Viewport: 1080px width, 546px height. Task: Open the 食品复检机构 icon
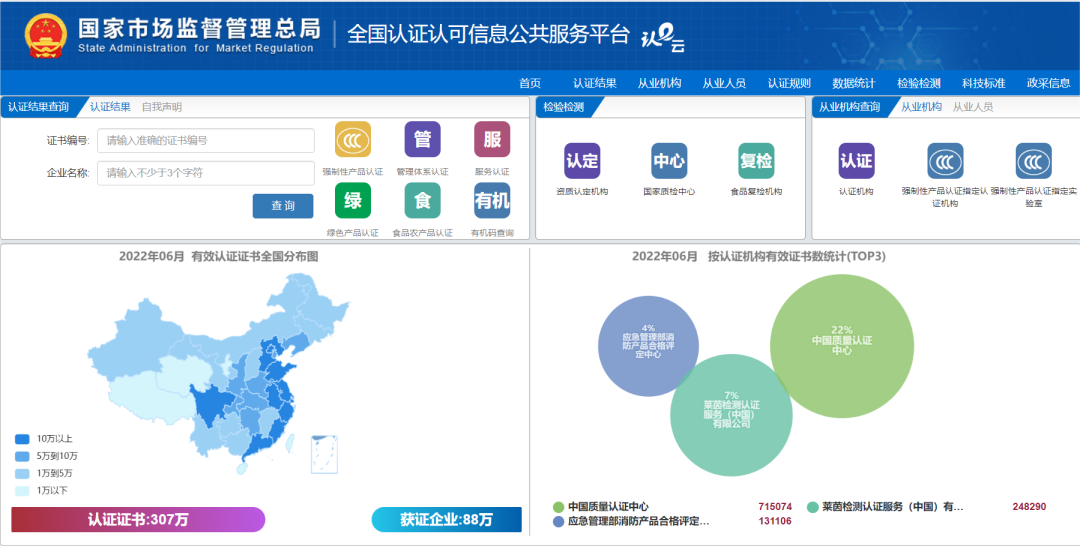pyautogui.click(x=756, y=161)
